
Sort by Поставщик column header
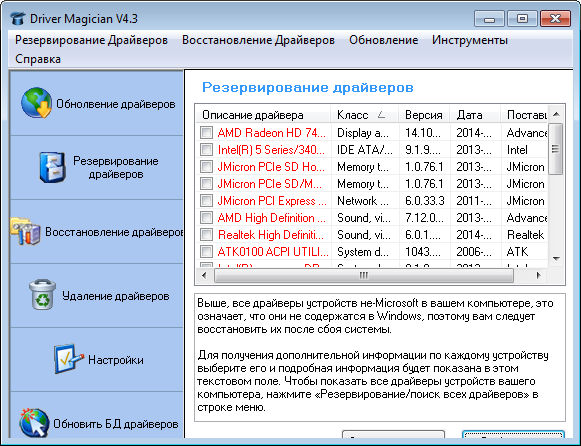pos(524,115)
